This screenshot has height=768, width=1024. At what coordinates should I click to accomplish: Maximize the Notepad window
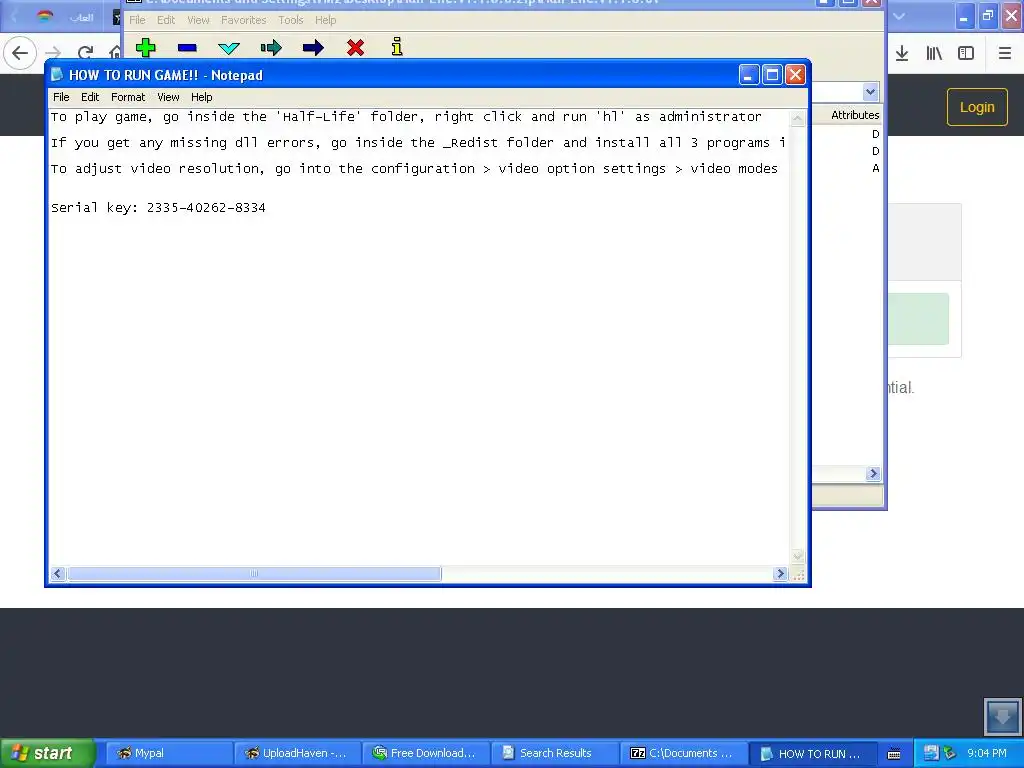(x=772, y=75)
